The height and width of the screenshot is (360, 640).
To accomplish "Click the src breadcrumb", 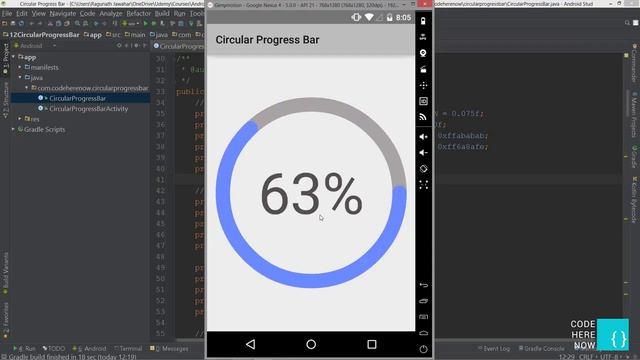I will [113, 35].
